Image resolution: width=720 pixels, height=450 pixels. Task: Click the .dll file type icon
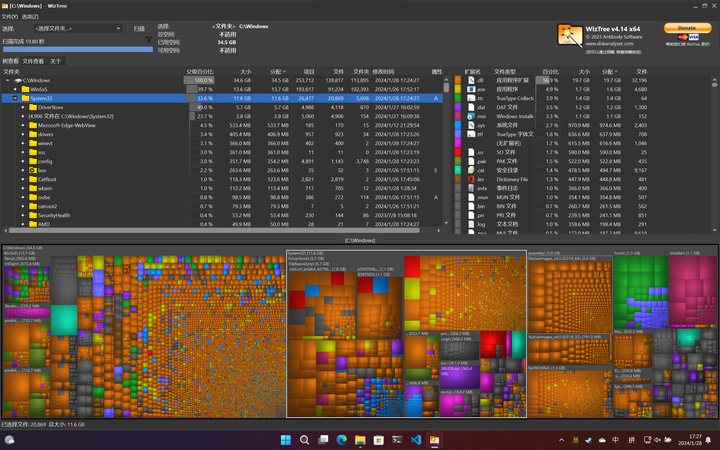point(473,80)
